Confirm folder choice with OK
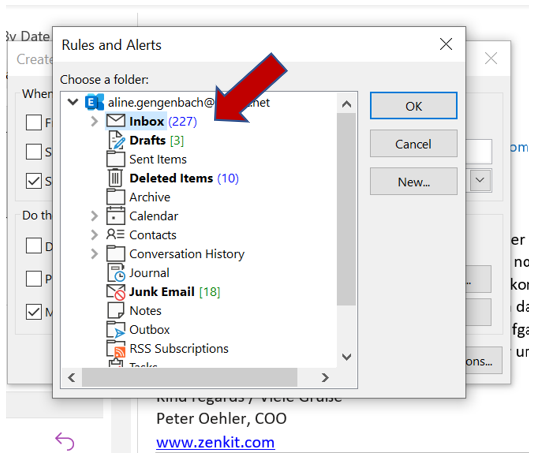Image resolution: width=548 pixels, height=460 pixels. 413,106
